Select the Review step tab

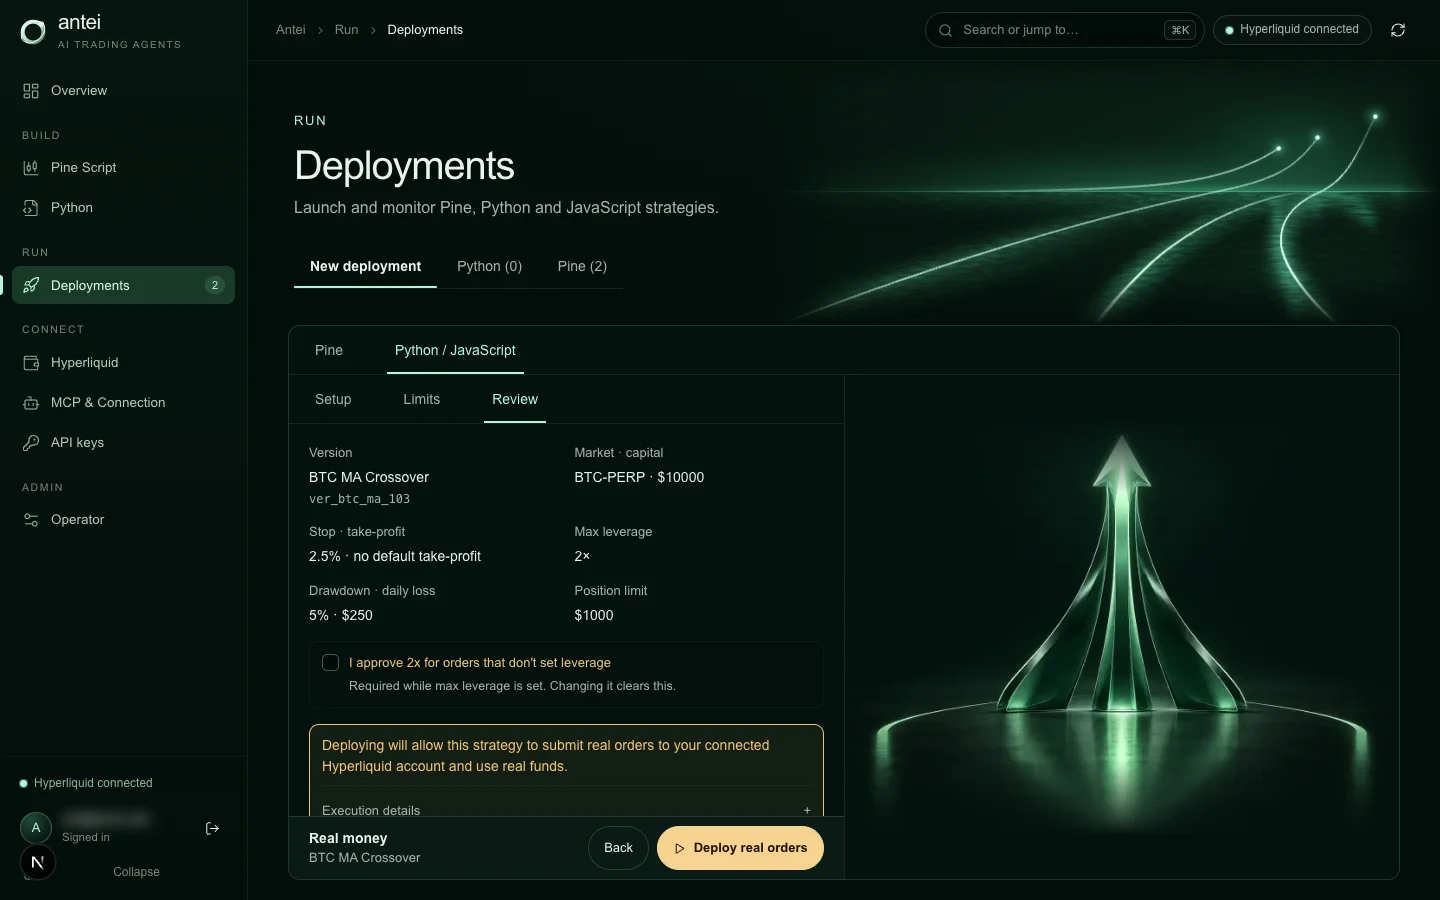pyautogui.click(x=515, y=399)
